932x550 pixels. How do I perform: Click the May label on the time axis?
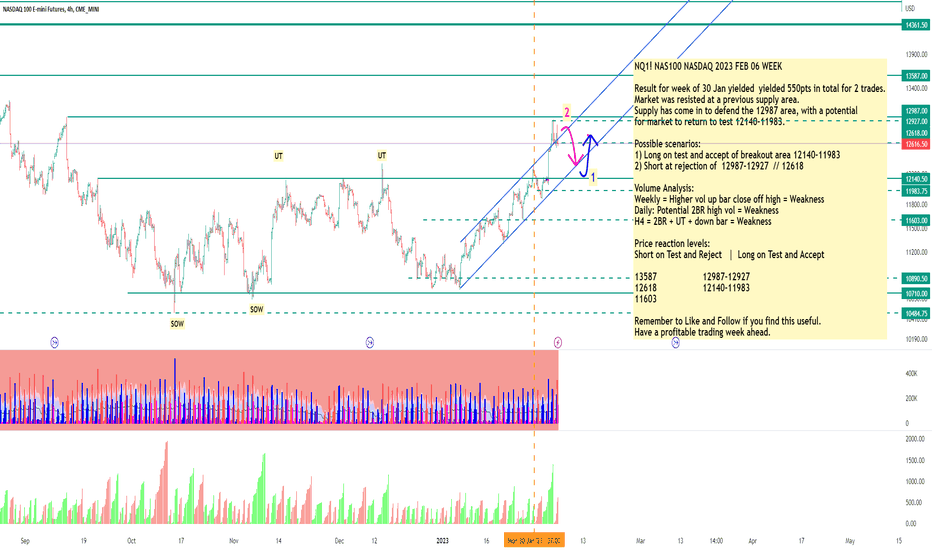(x=850, y=541)
